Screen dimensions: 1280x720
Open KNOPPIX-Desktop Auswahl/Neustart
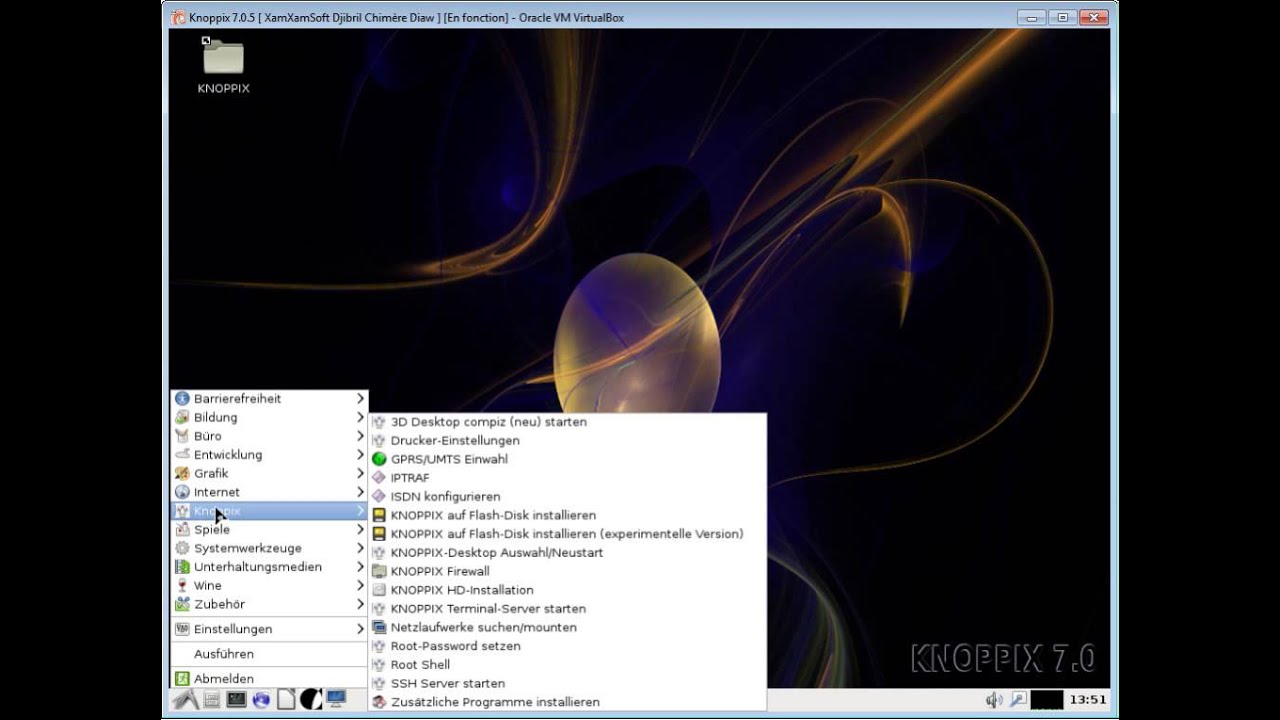point(567,552)
